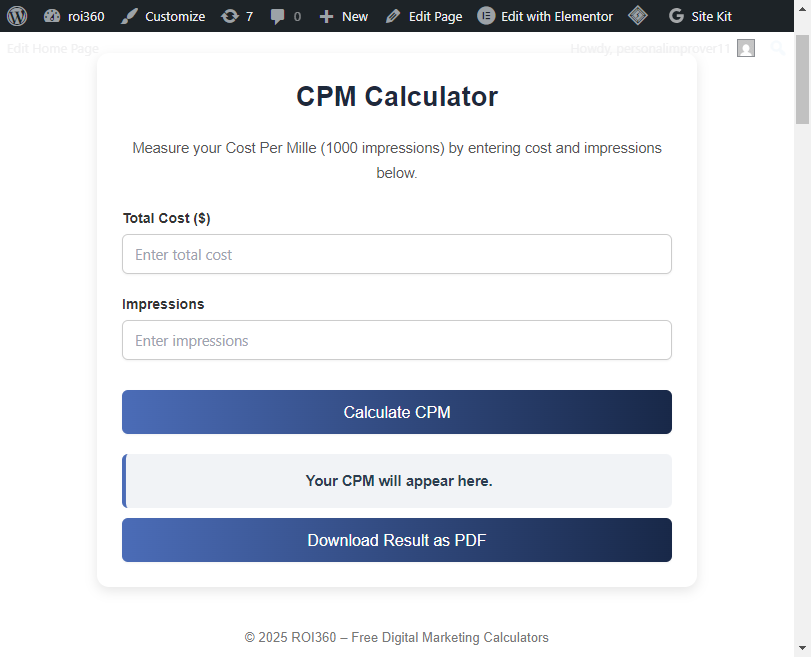The image size is (811, 657).
Task: Focus the Total Cost input field
Action: point(396,254)
